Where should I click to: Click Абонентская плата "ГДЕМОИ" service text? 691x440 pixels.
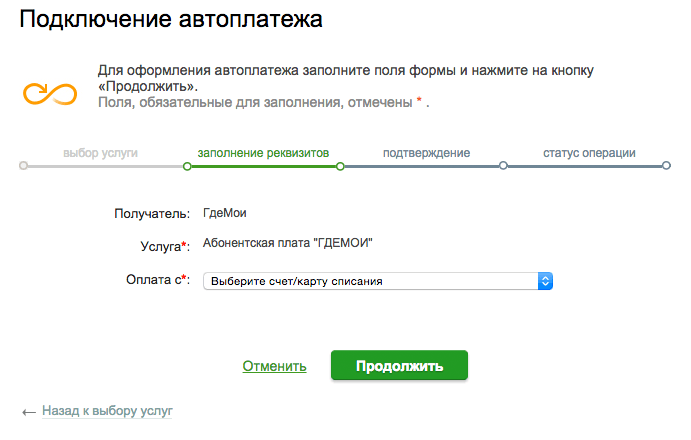pyautogui.click(x=287, y=243)
